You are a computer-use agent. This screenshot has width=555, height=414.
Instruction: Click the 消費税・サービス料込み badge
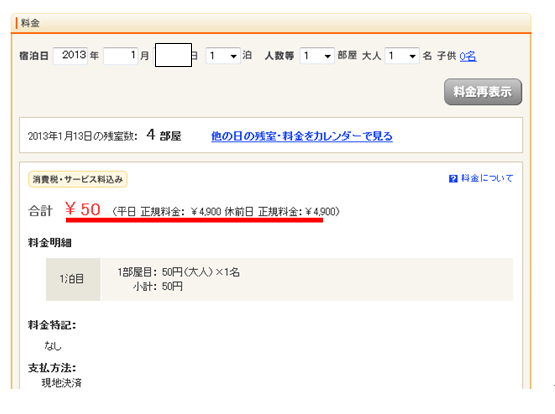[x=78, y=179]
